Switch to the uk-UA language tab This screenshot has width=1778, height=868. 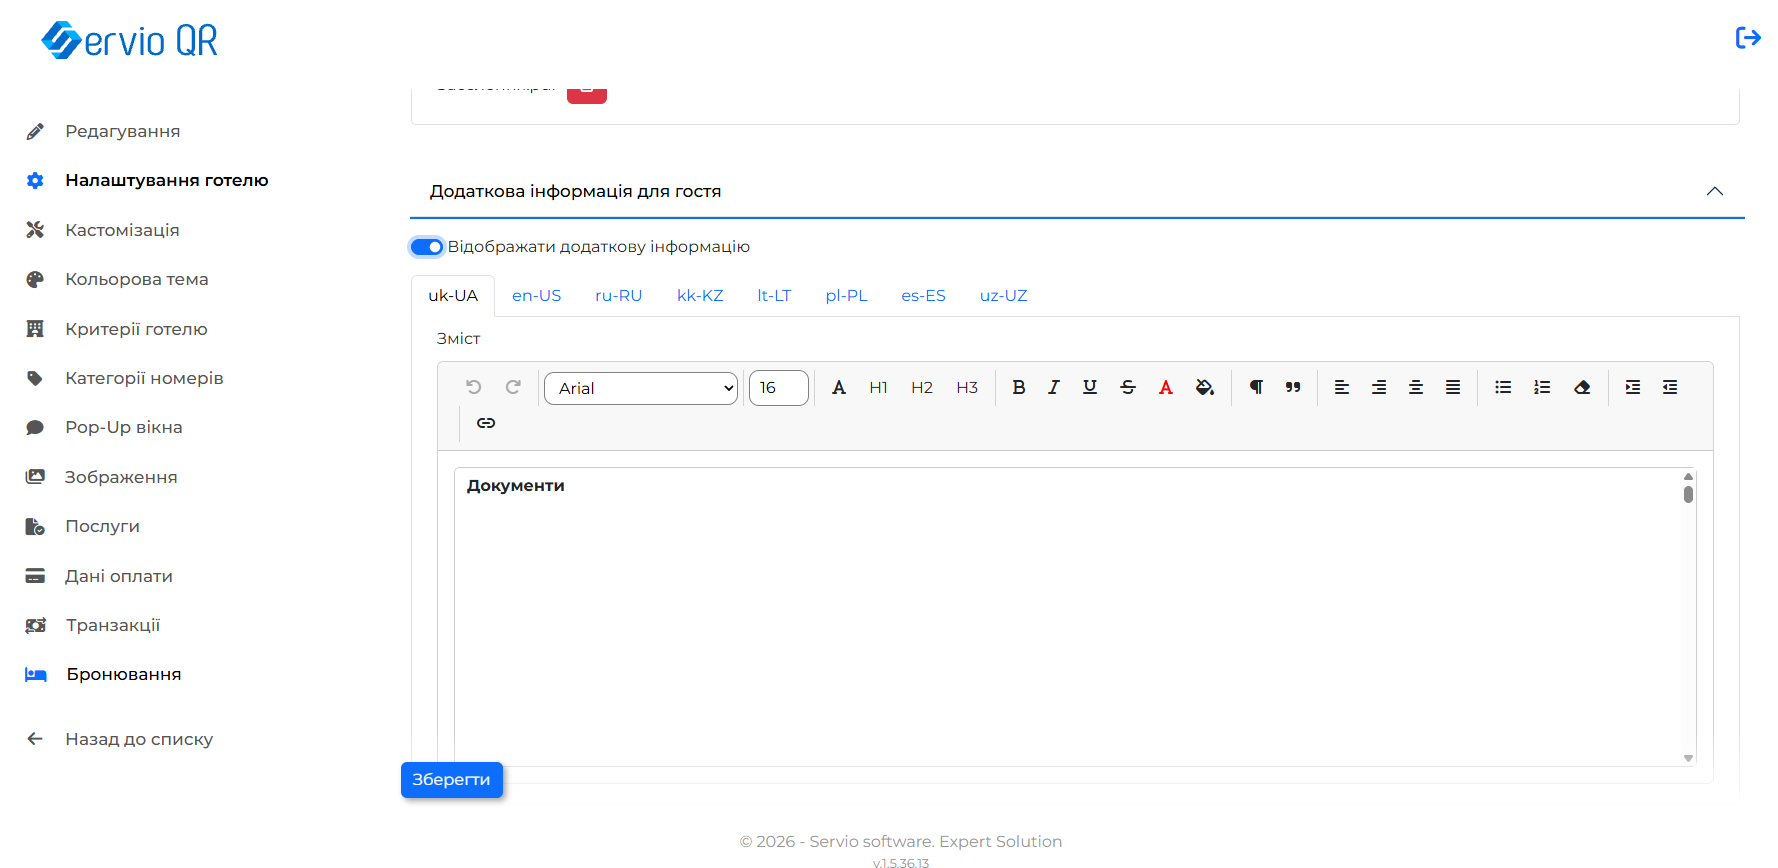click(x=453, y=296)
